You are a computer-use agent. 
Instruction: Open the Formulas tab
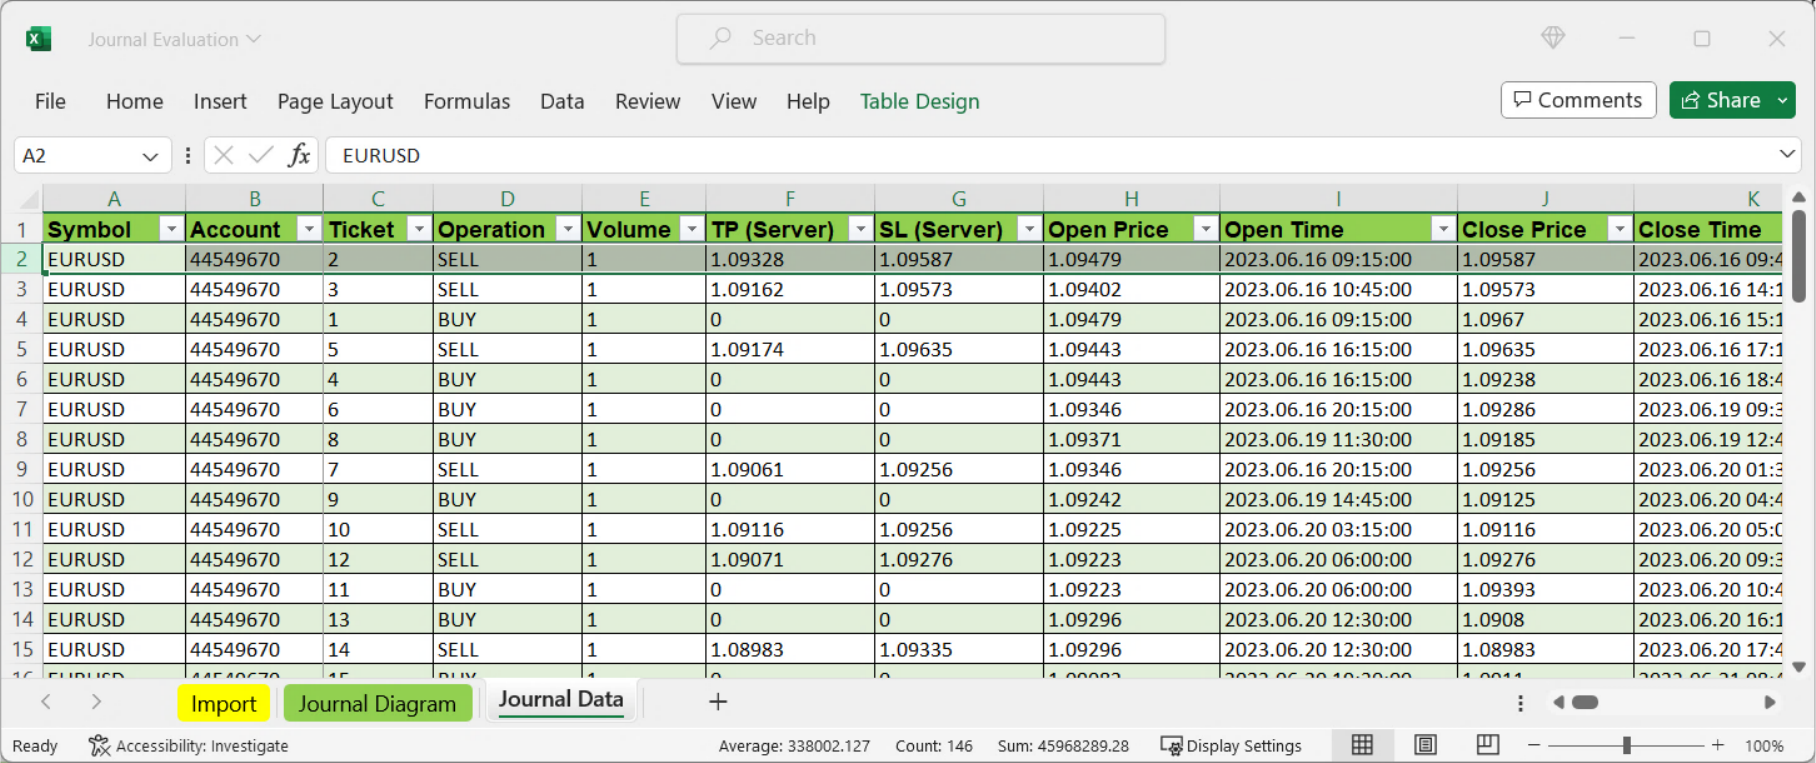coord(467,101)
